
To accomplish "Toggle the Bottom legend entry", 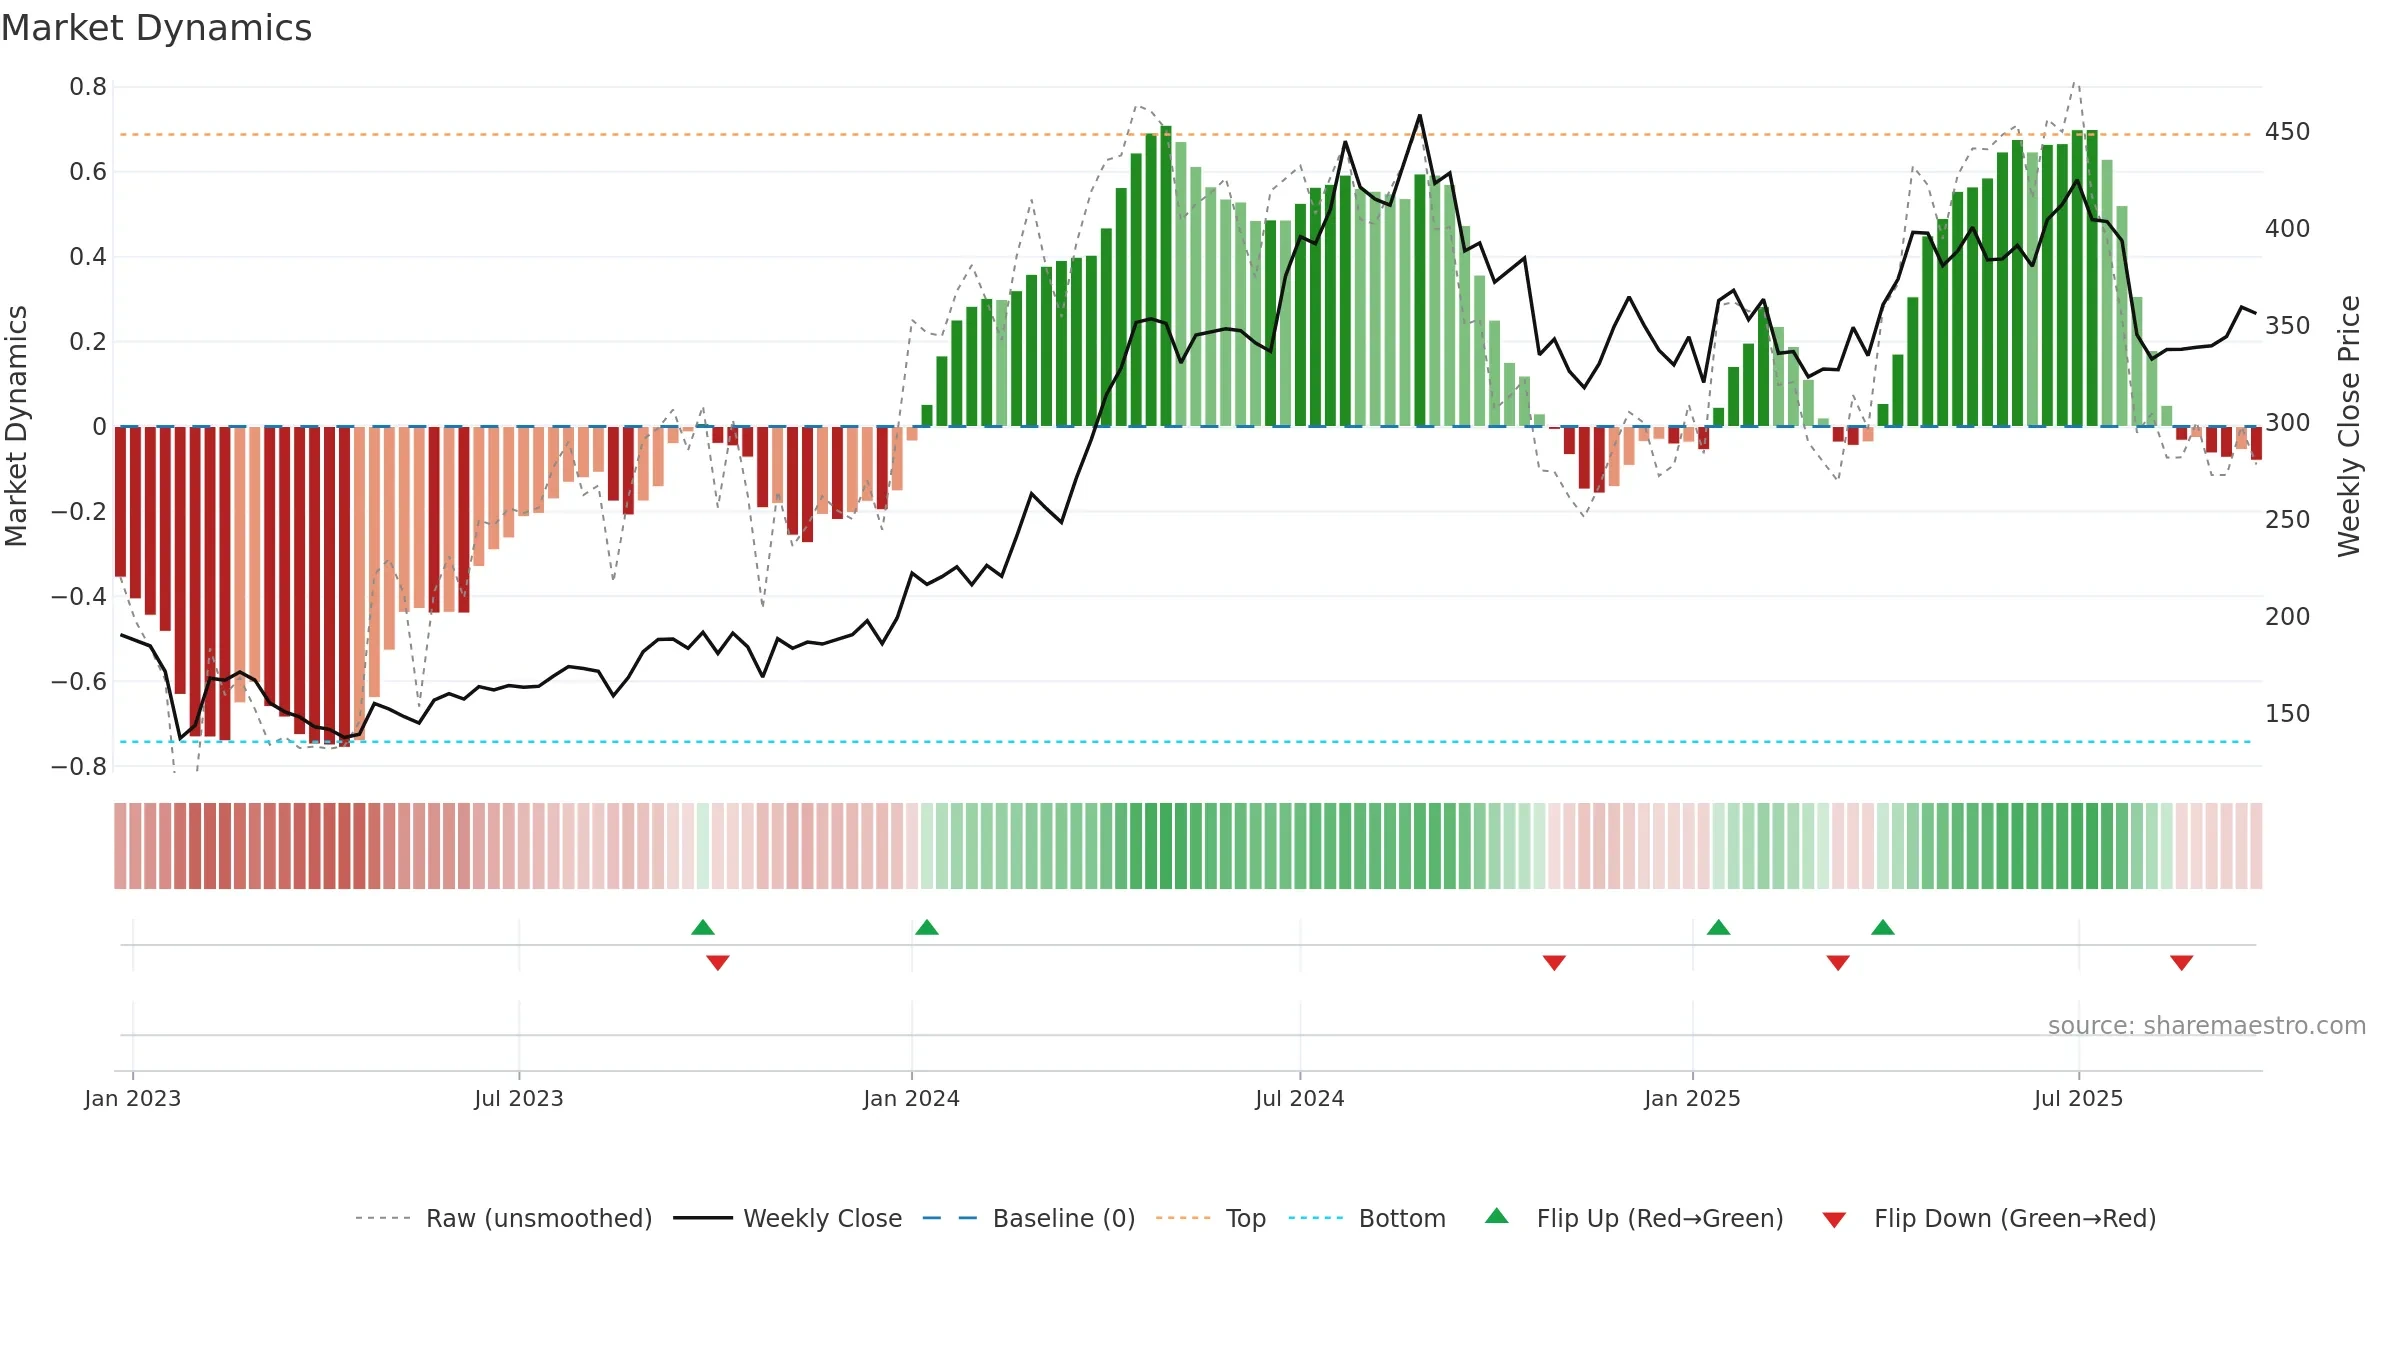I will tap(1367, 1218).
